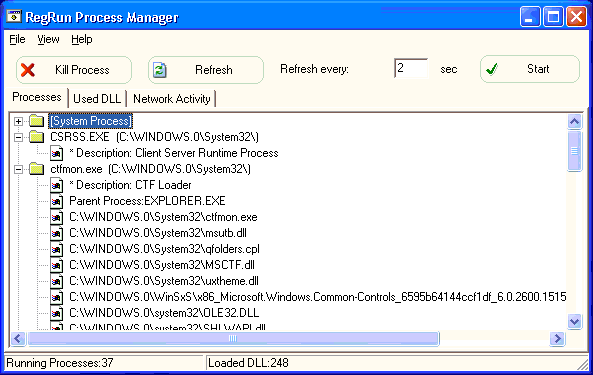Select the OLE32.DLL path row
593x375 pixels.
tap(164, 313)
